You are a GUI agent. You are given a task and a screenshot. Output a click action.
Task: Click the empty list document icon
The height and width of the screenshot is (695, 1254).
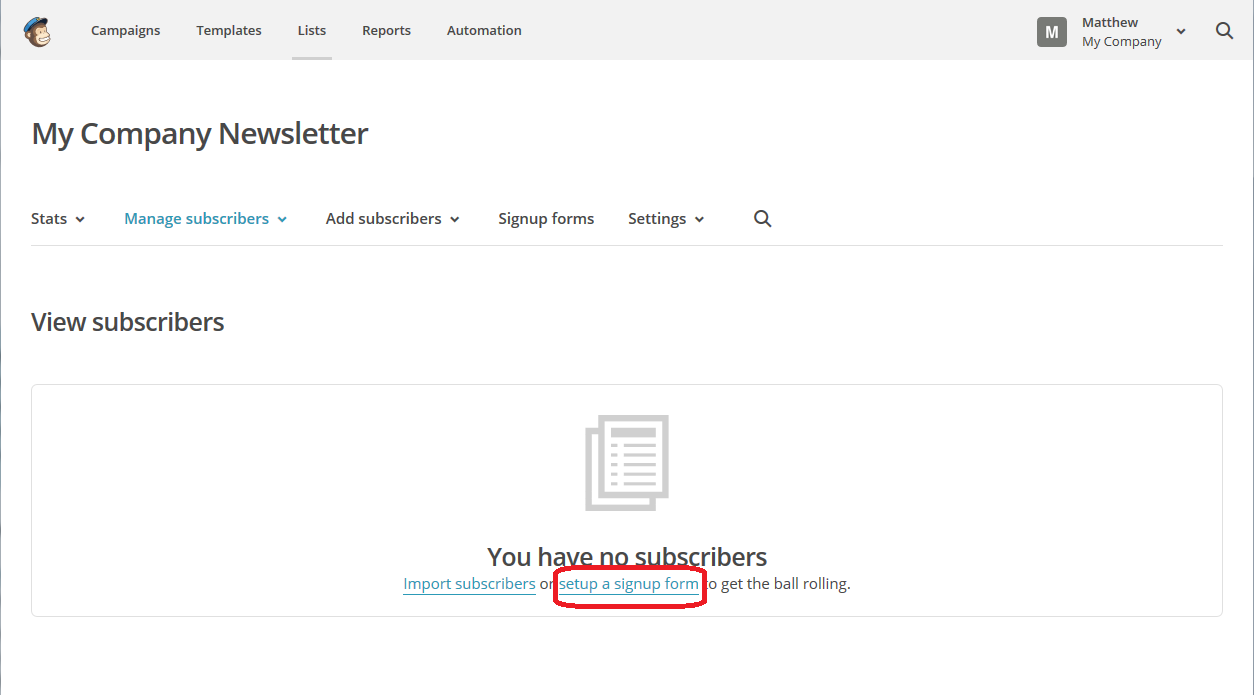(x=627, y=463)
